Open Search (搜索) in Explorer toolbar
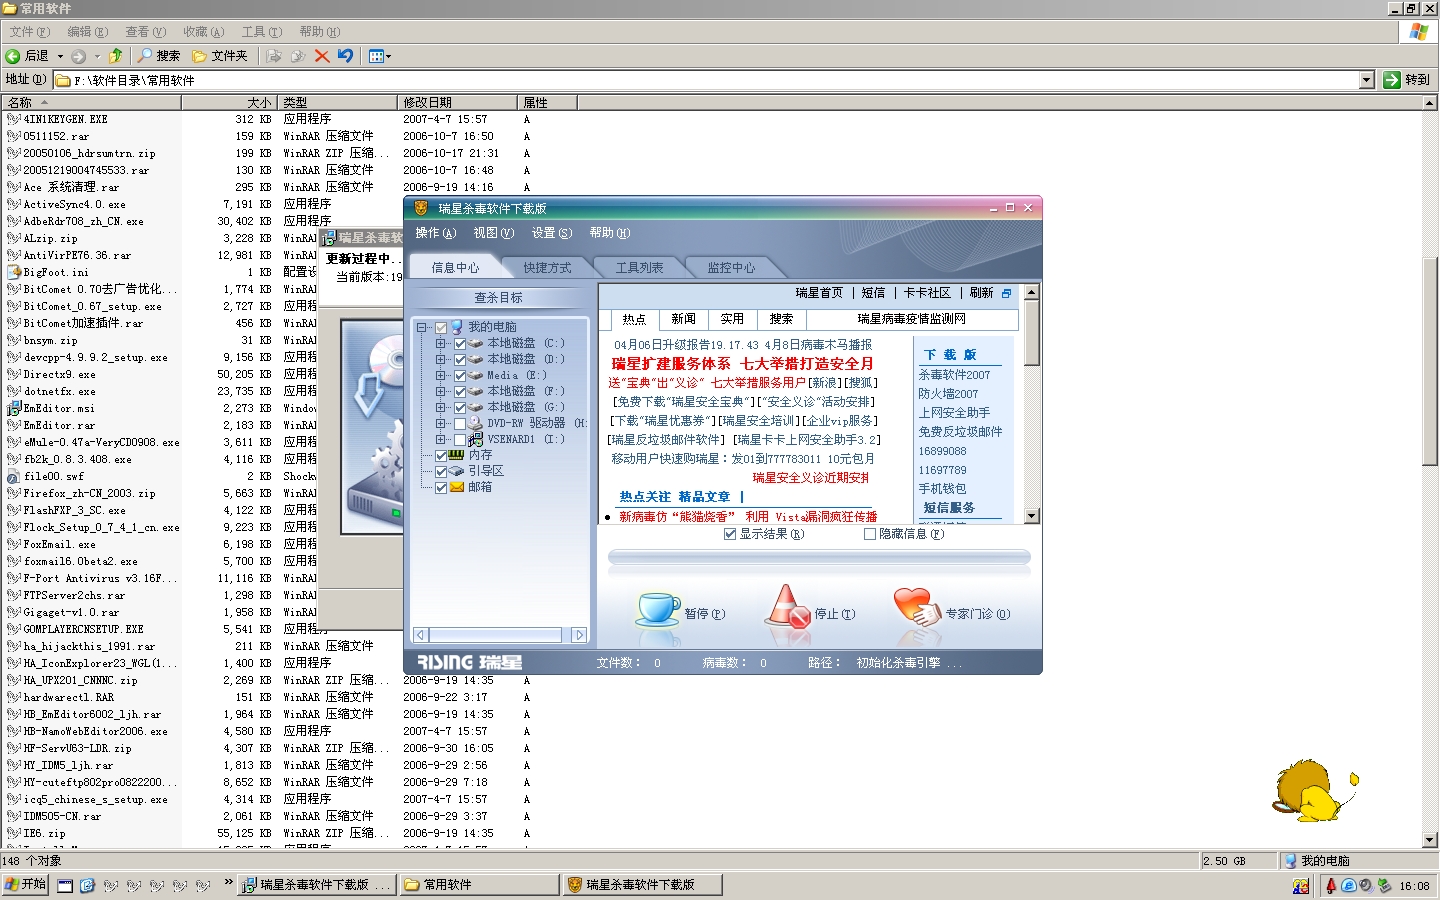Image resolution: width=1440 pixels, height=900 pixels. pyautogui.click(x=159, y=56)
